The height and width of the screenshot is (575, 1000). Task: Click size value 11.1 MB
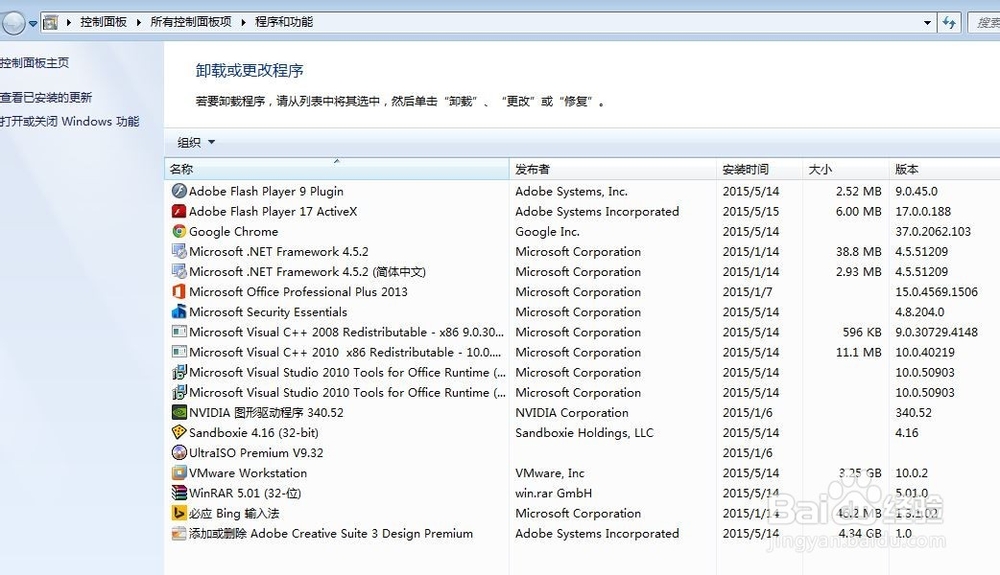[x=858, y=352]
